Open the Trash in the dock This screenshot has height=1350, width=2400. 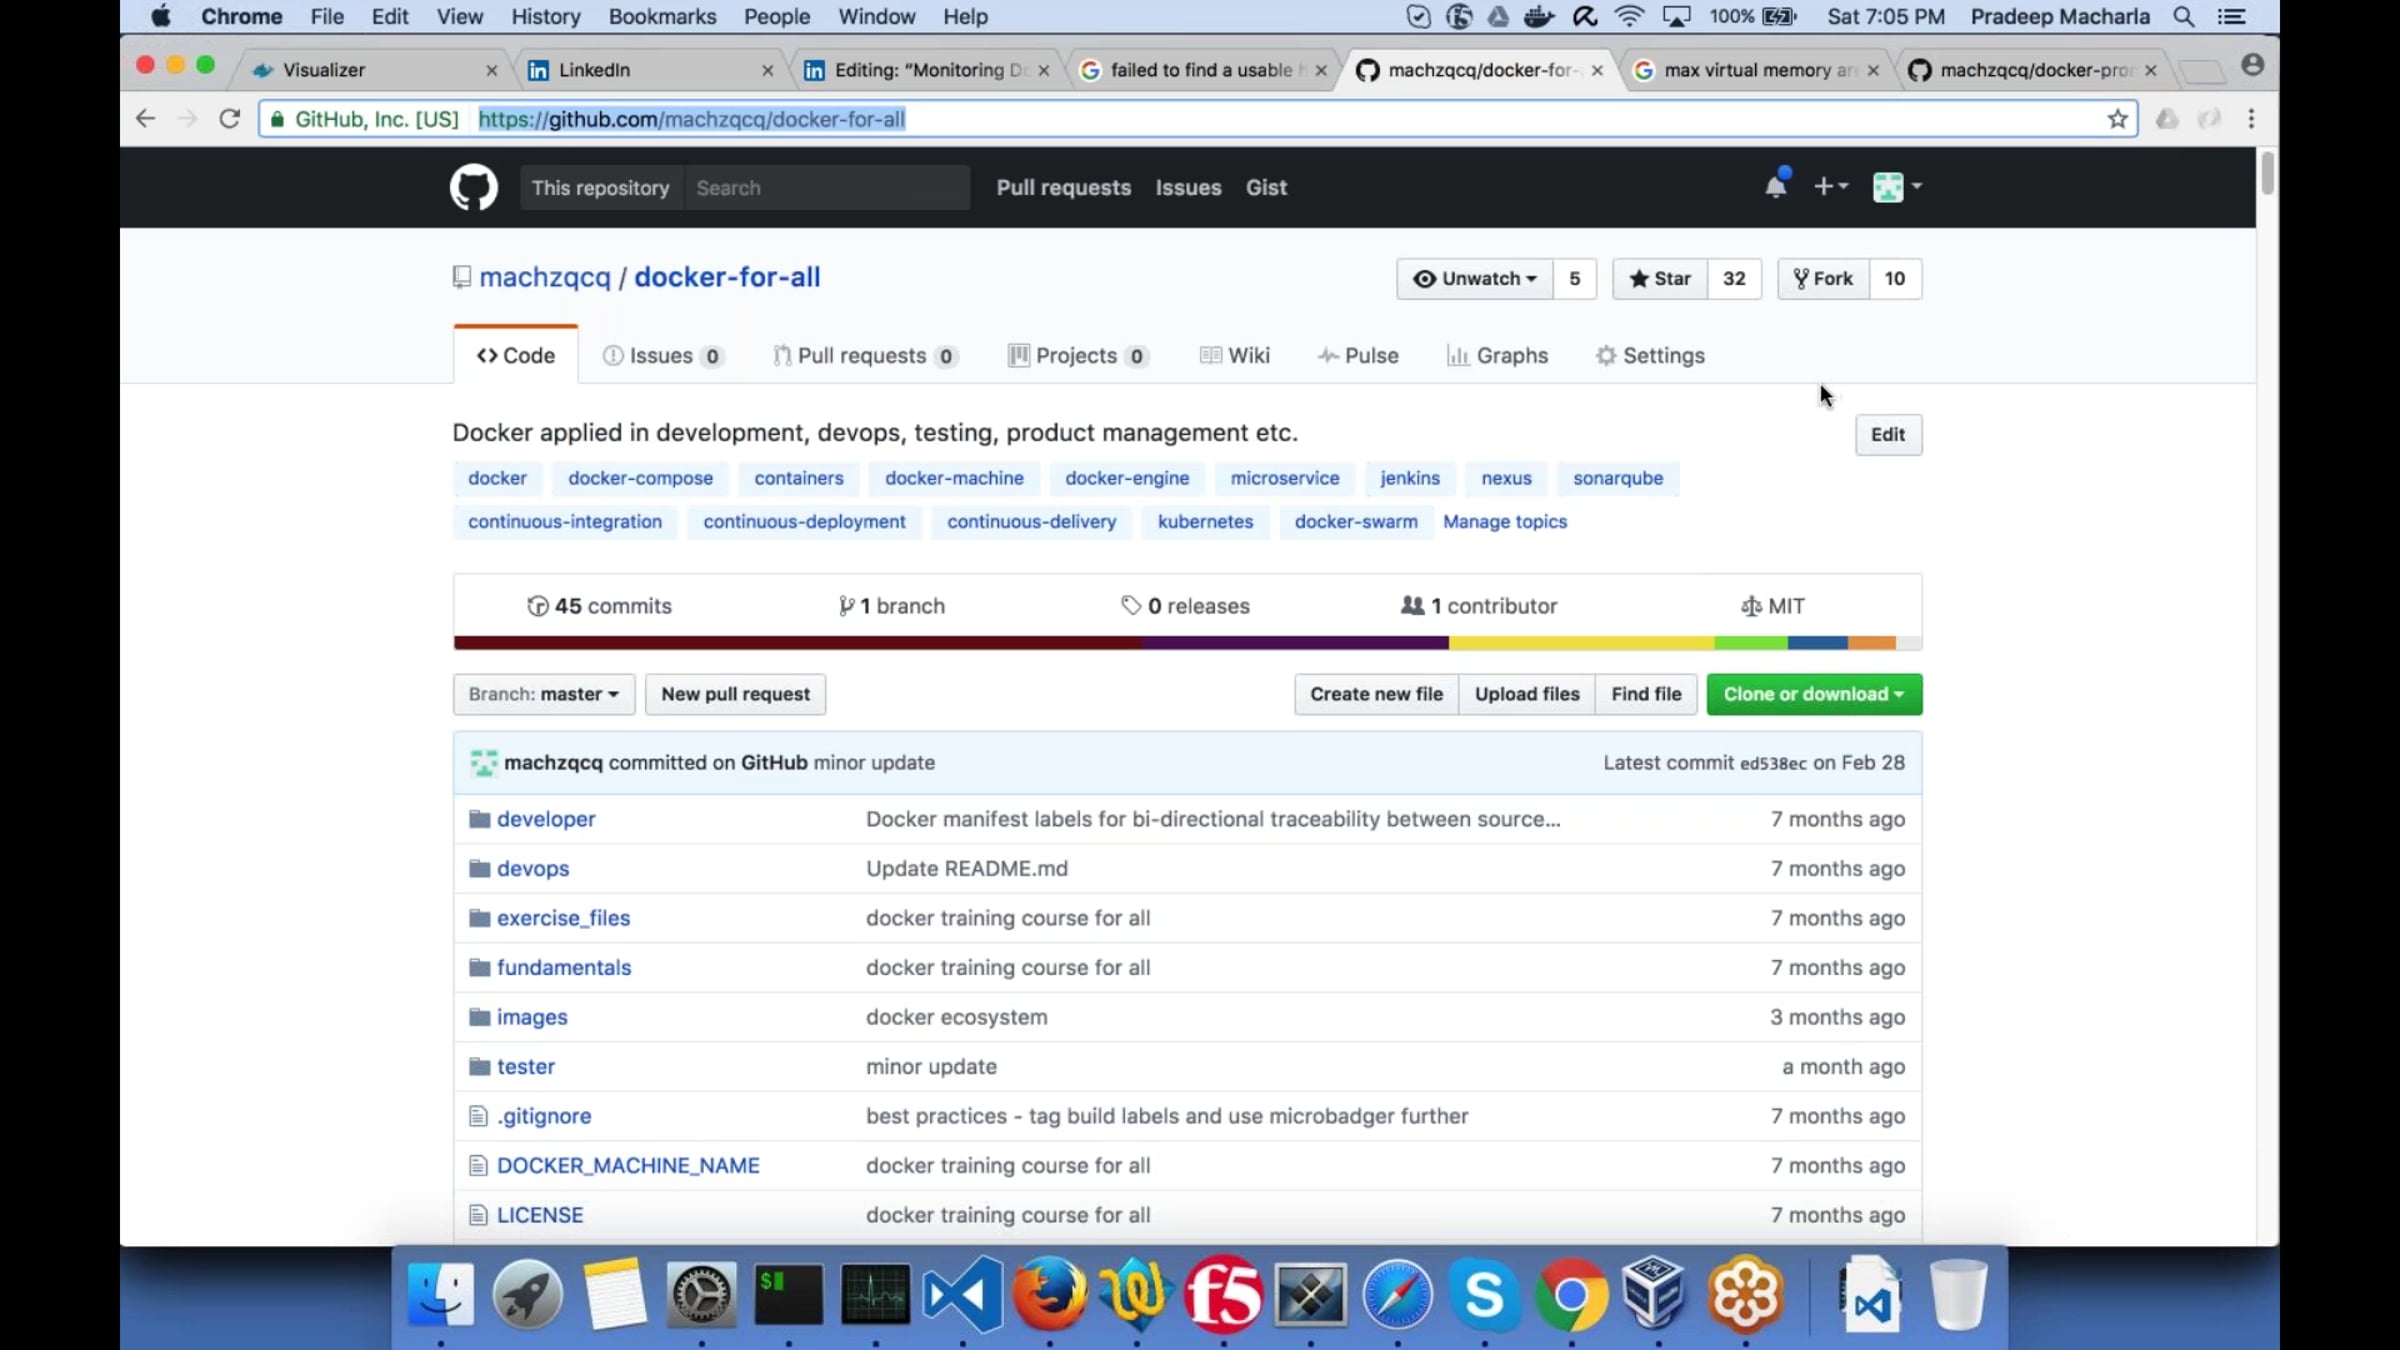pyautogui.click(x=1958, y=1294)
